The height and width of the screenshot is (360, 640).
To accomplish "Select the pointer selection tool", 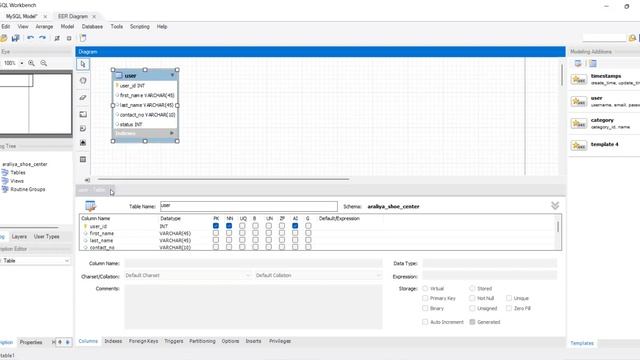I will pos(83,64).
